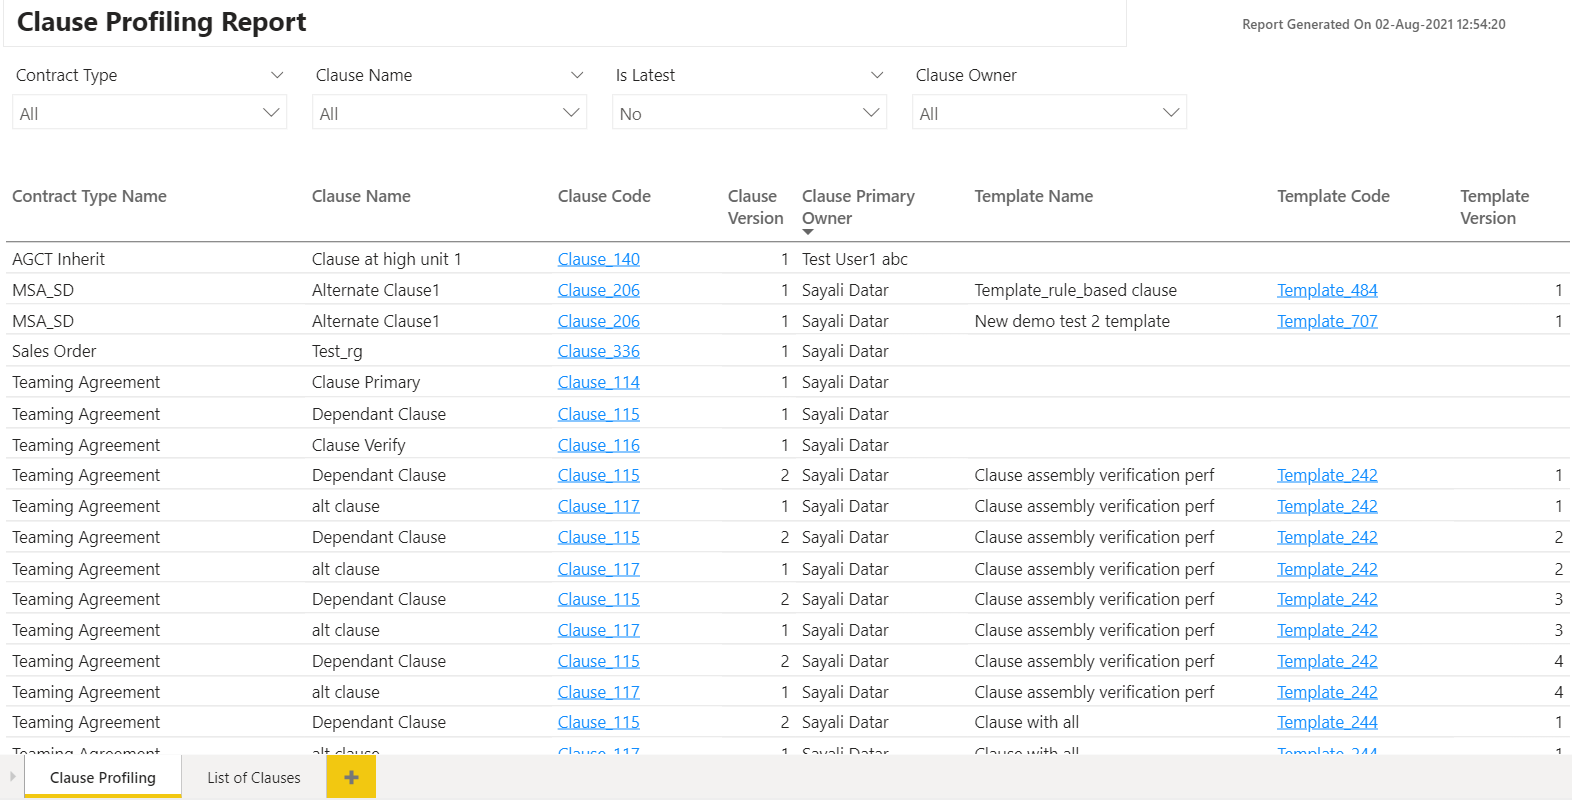This screenshot has height=800, width=1572.
Task: Add a new report page with plus icon
Action: [351, 777]
